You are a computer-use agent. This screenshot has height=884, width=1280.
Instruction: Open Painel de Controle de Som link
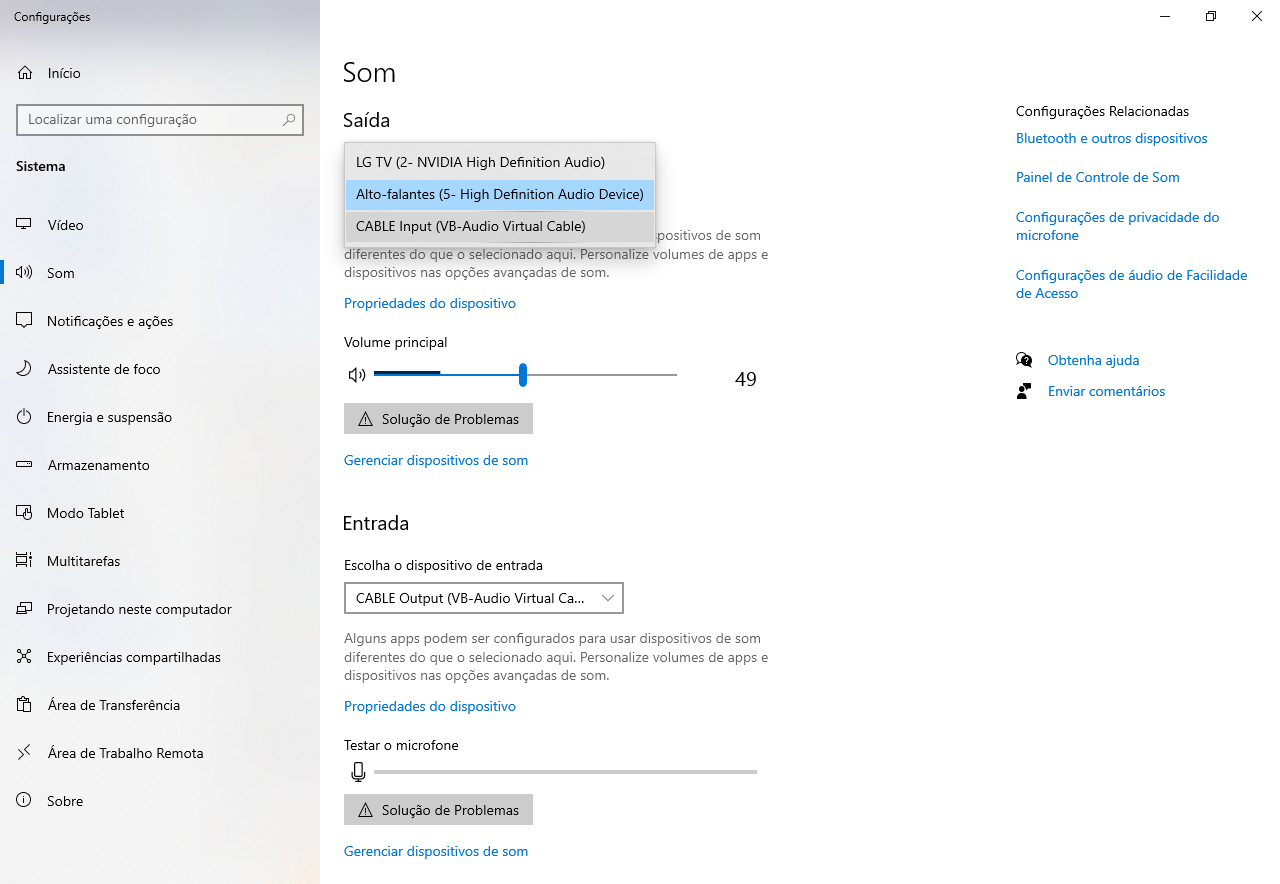(x=1097, y=177)
